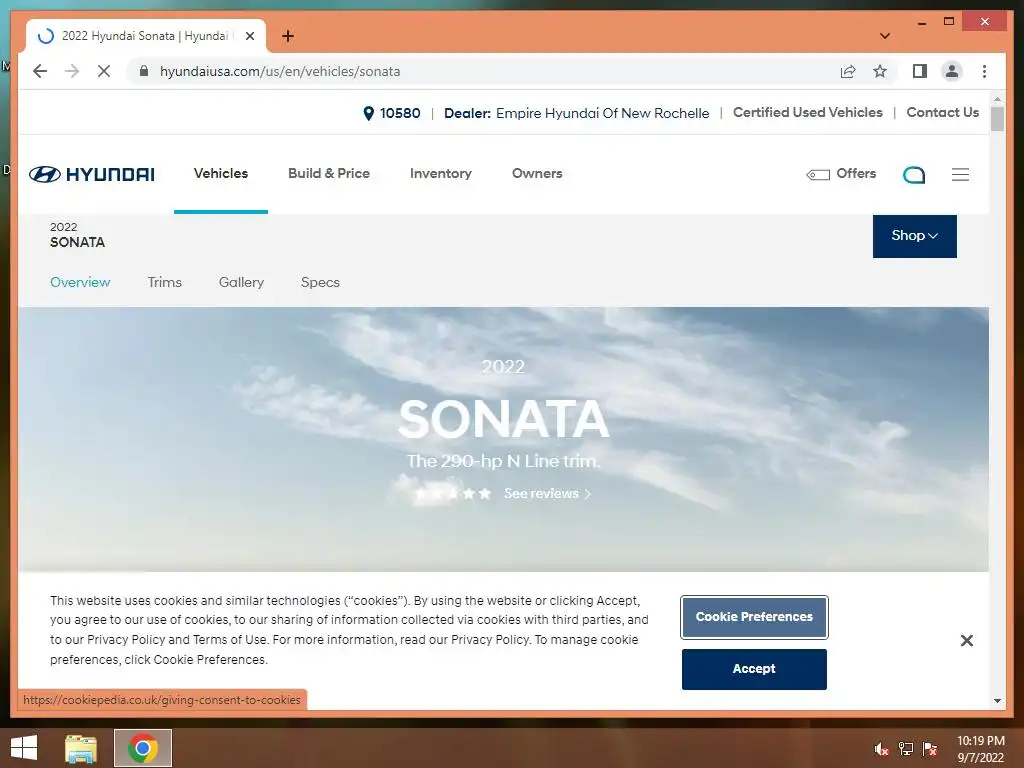Open a new tab with plus button
Screen dimensions: 1024x768
287,36
